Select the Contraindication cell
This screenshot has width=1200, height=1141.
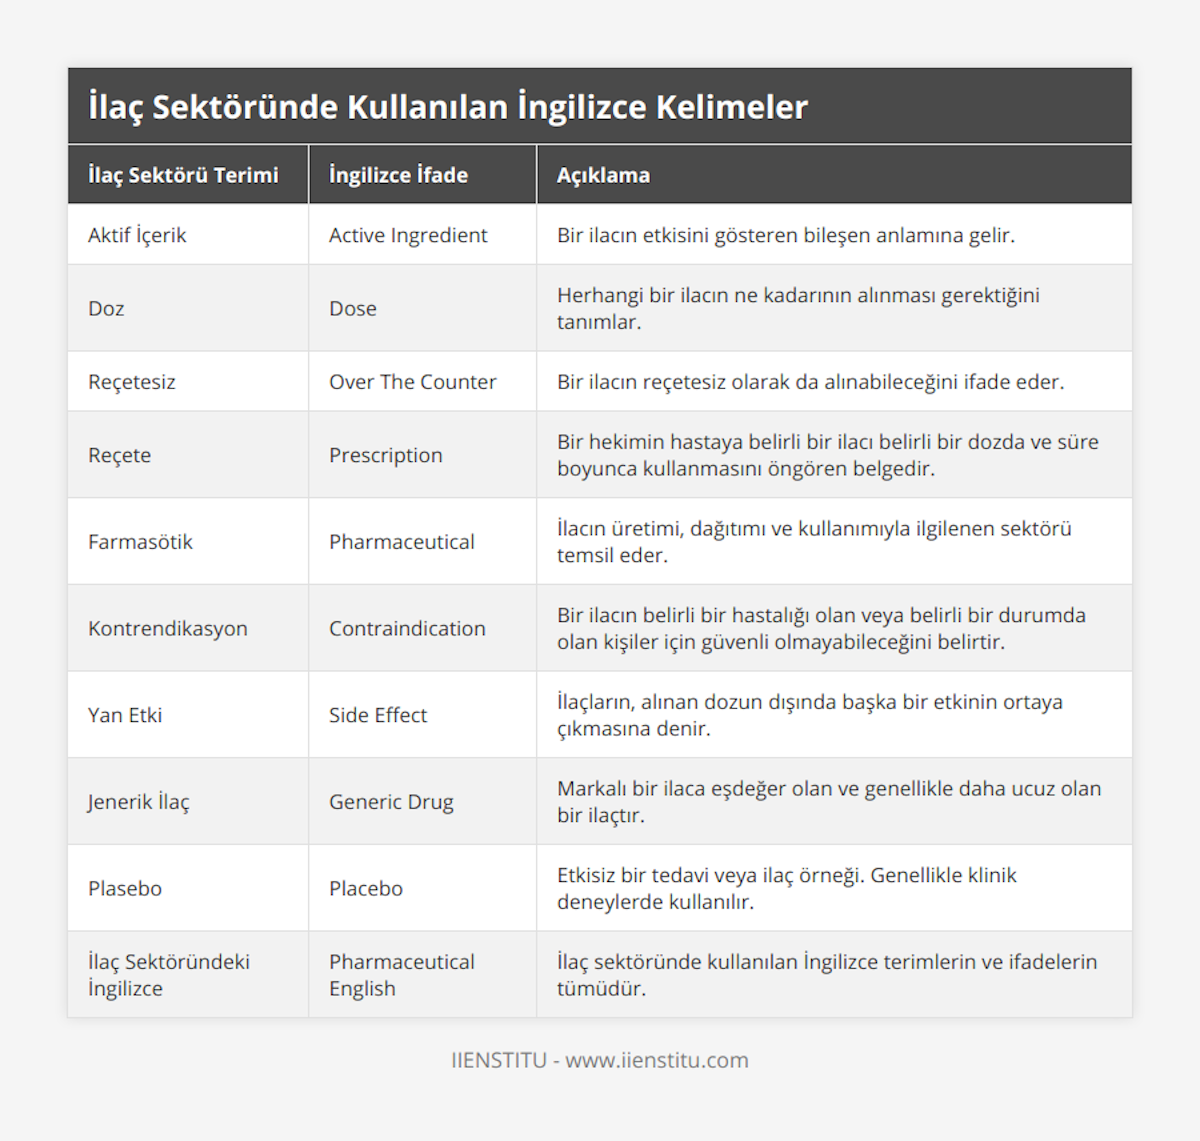[x=407, y=628]
